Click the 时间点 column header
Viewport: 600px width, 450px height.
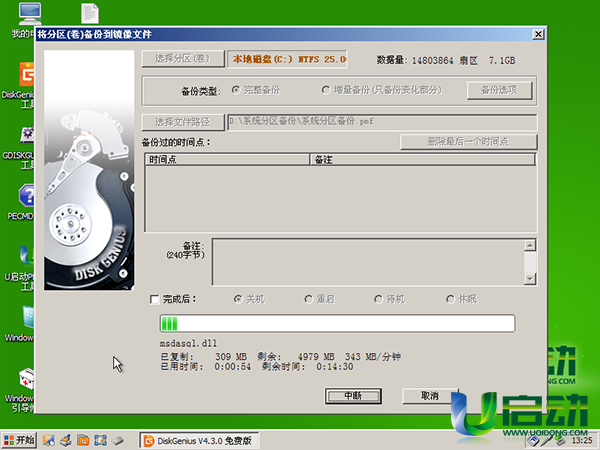pos(227,160)
